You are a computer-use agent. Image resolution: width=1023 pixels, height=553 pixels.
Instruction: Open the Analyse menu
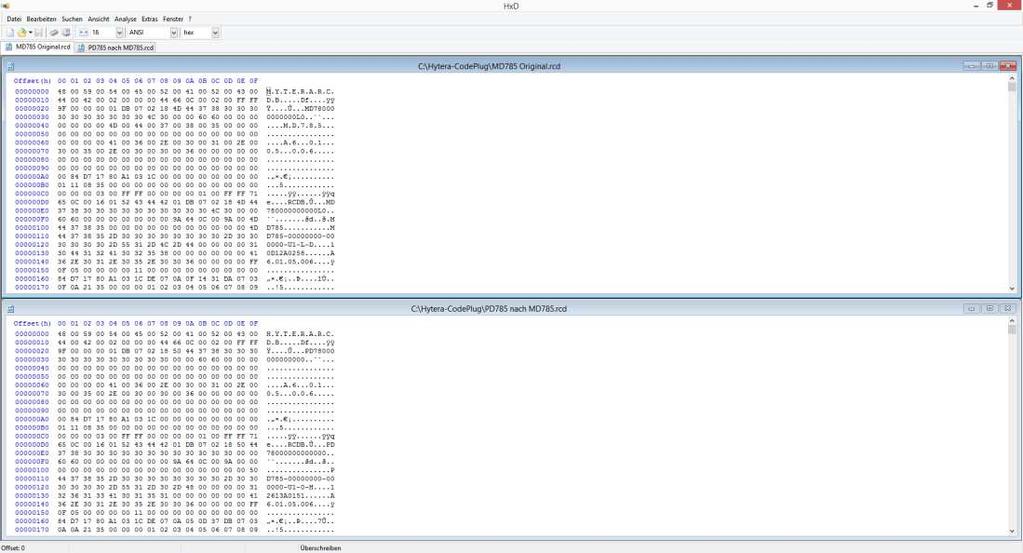(126, 19)
